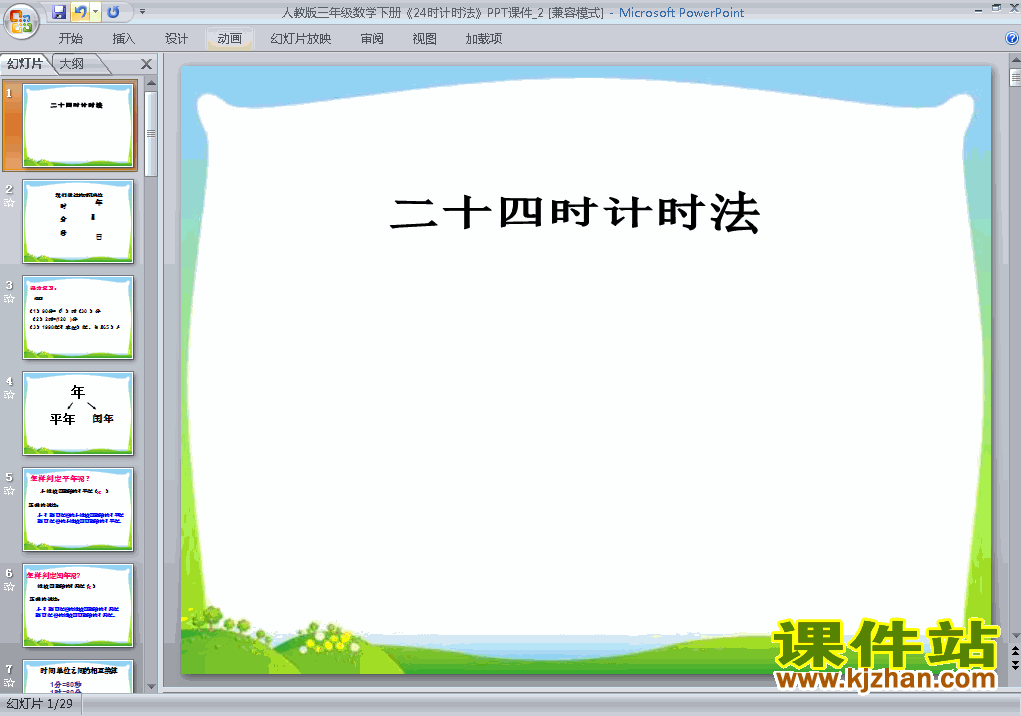Screen dimensions: 1021x716
Task: Go to previous slide double-arrow button
Action: 1015,651
